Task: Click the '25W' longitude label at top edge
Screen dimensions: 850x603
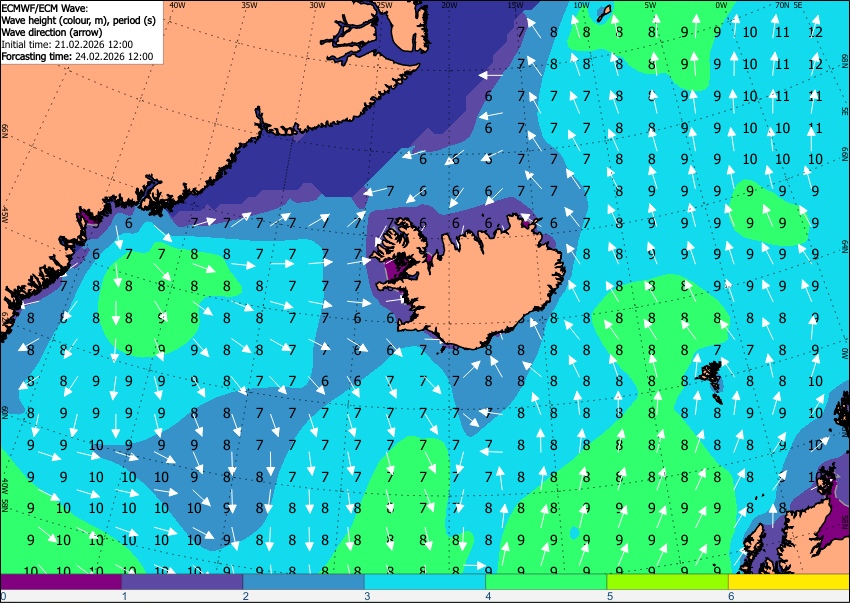Action: click(385, 5)
